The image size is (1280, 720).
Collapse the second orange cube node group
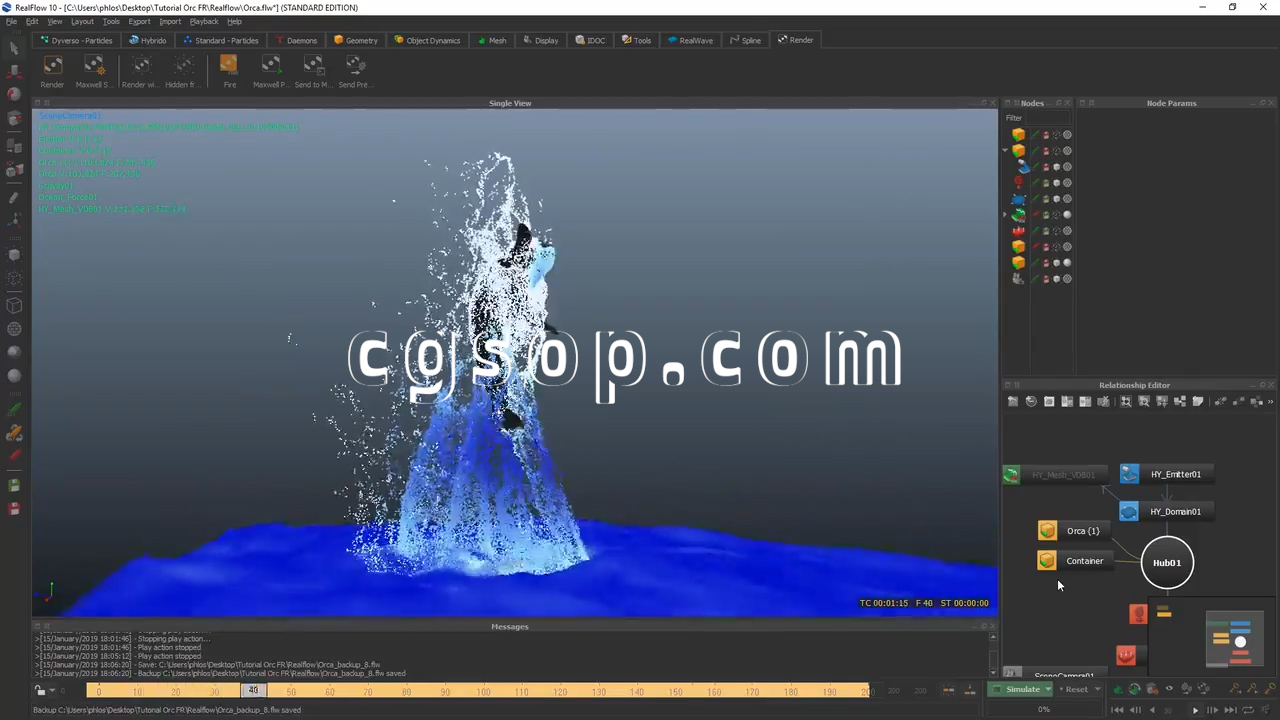click(1005, 151)
